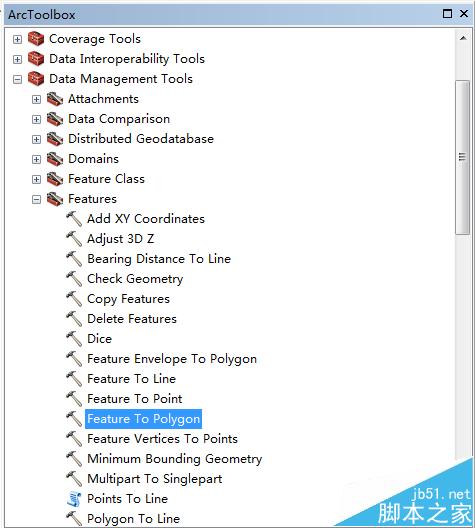Select the Data Comparison label
The width and height of the screenshot is (475, 528).
click(119, 119)
